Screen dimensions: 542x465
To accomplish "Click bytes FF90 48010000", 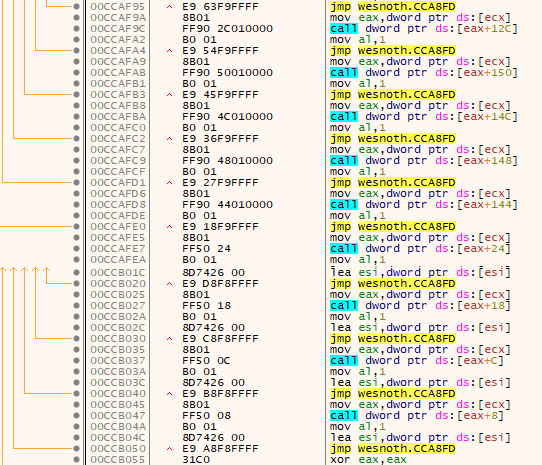I will click(x=227, y=160).
